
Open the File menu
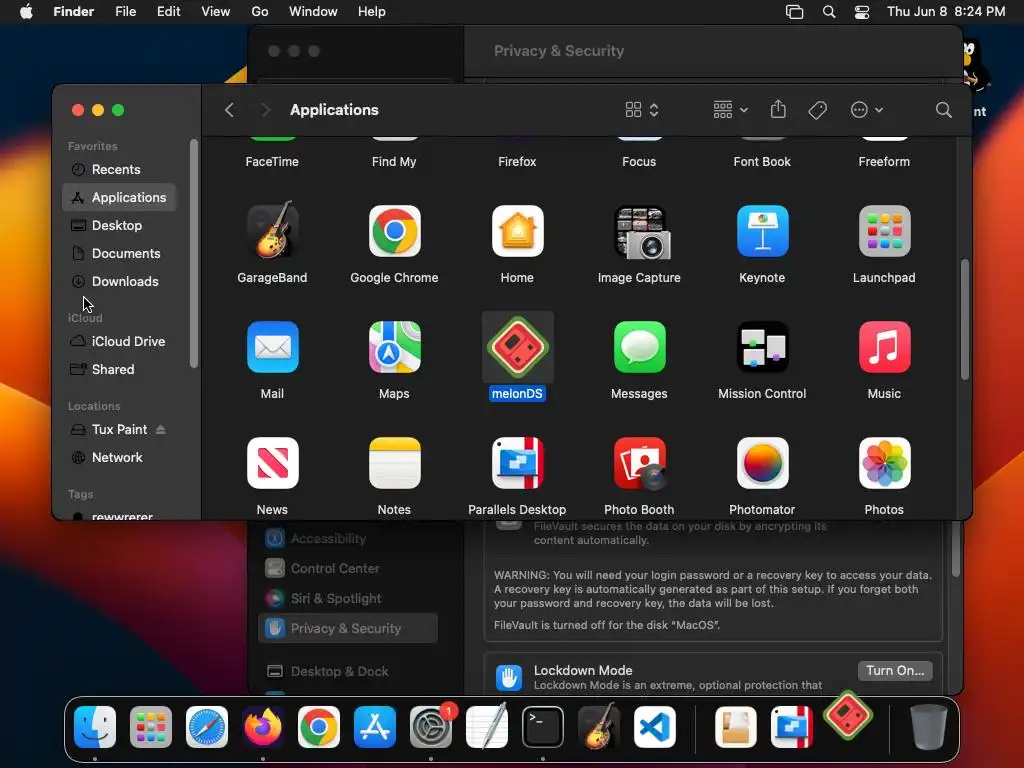[125, 12]
